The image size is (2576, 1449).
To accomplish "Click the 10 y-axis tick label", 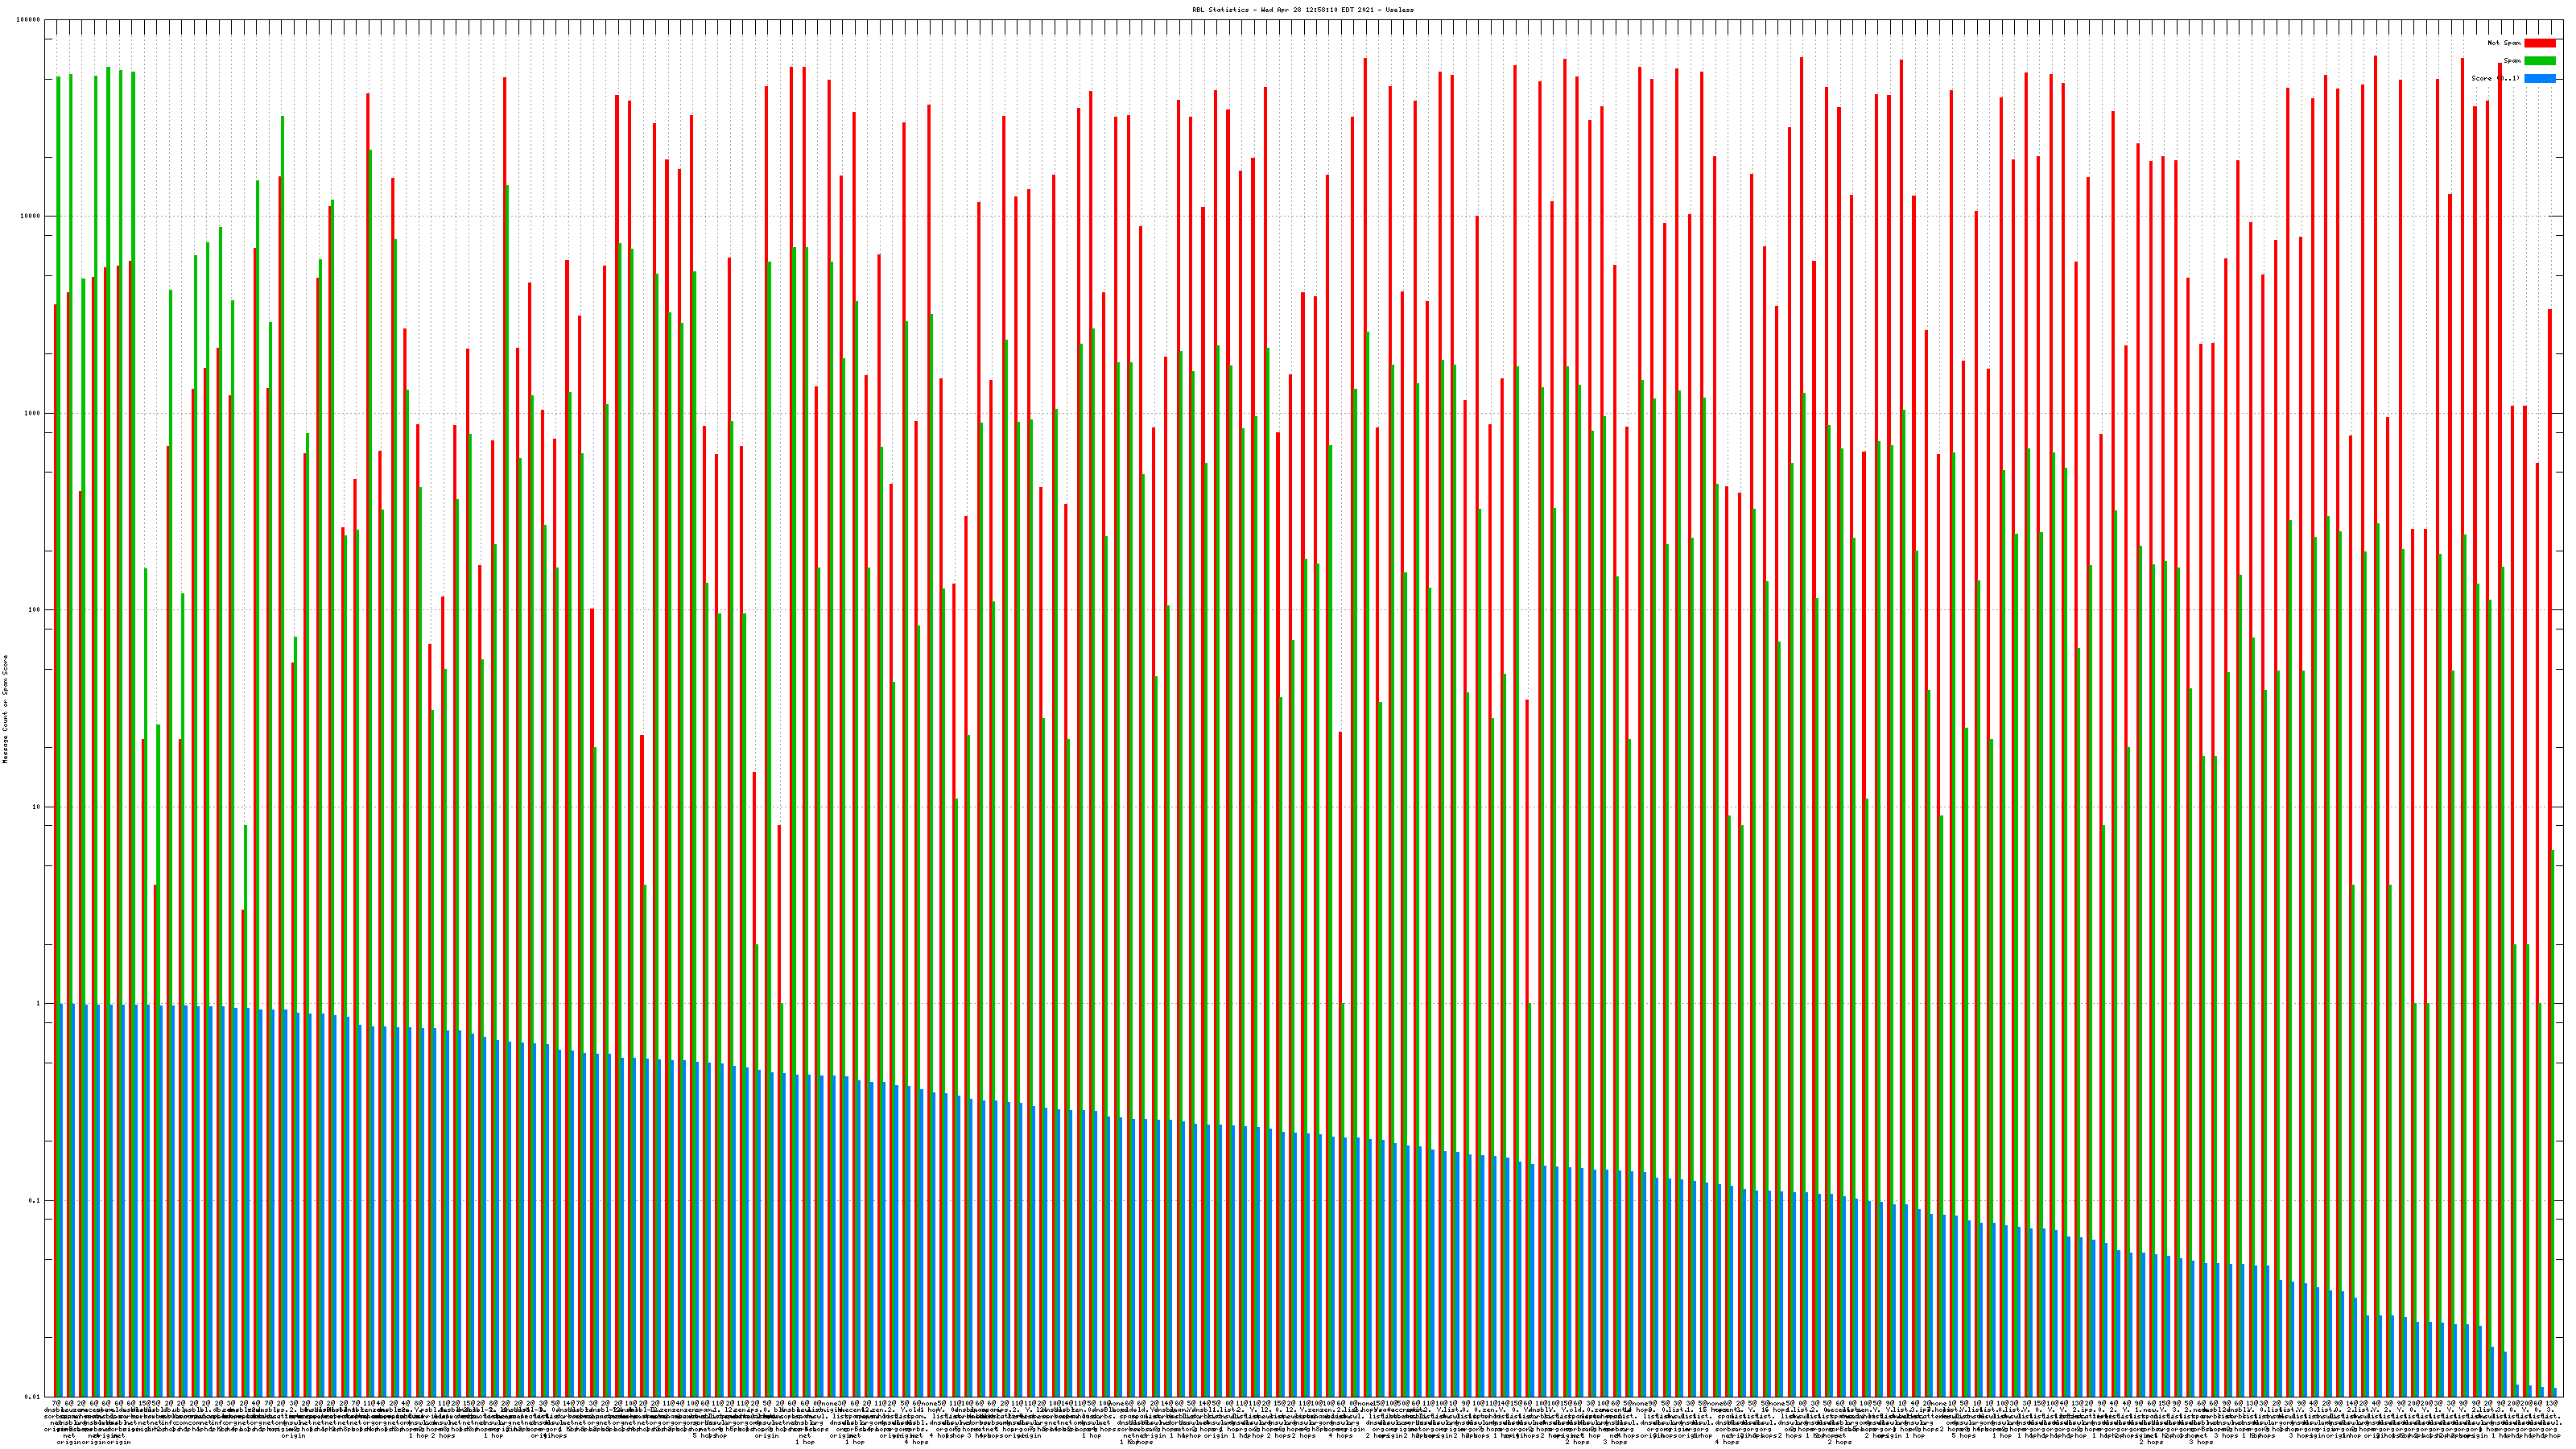I will (37, 807).
